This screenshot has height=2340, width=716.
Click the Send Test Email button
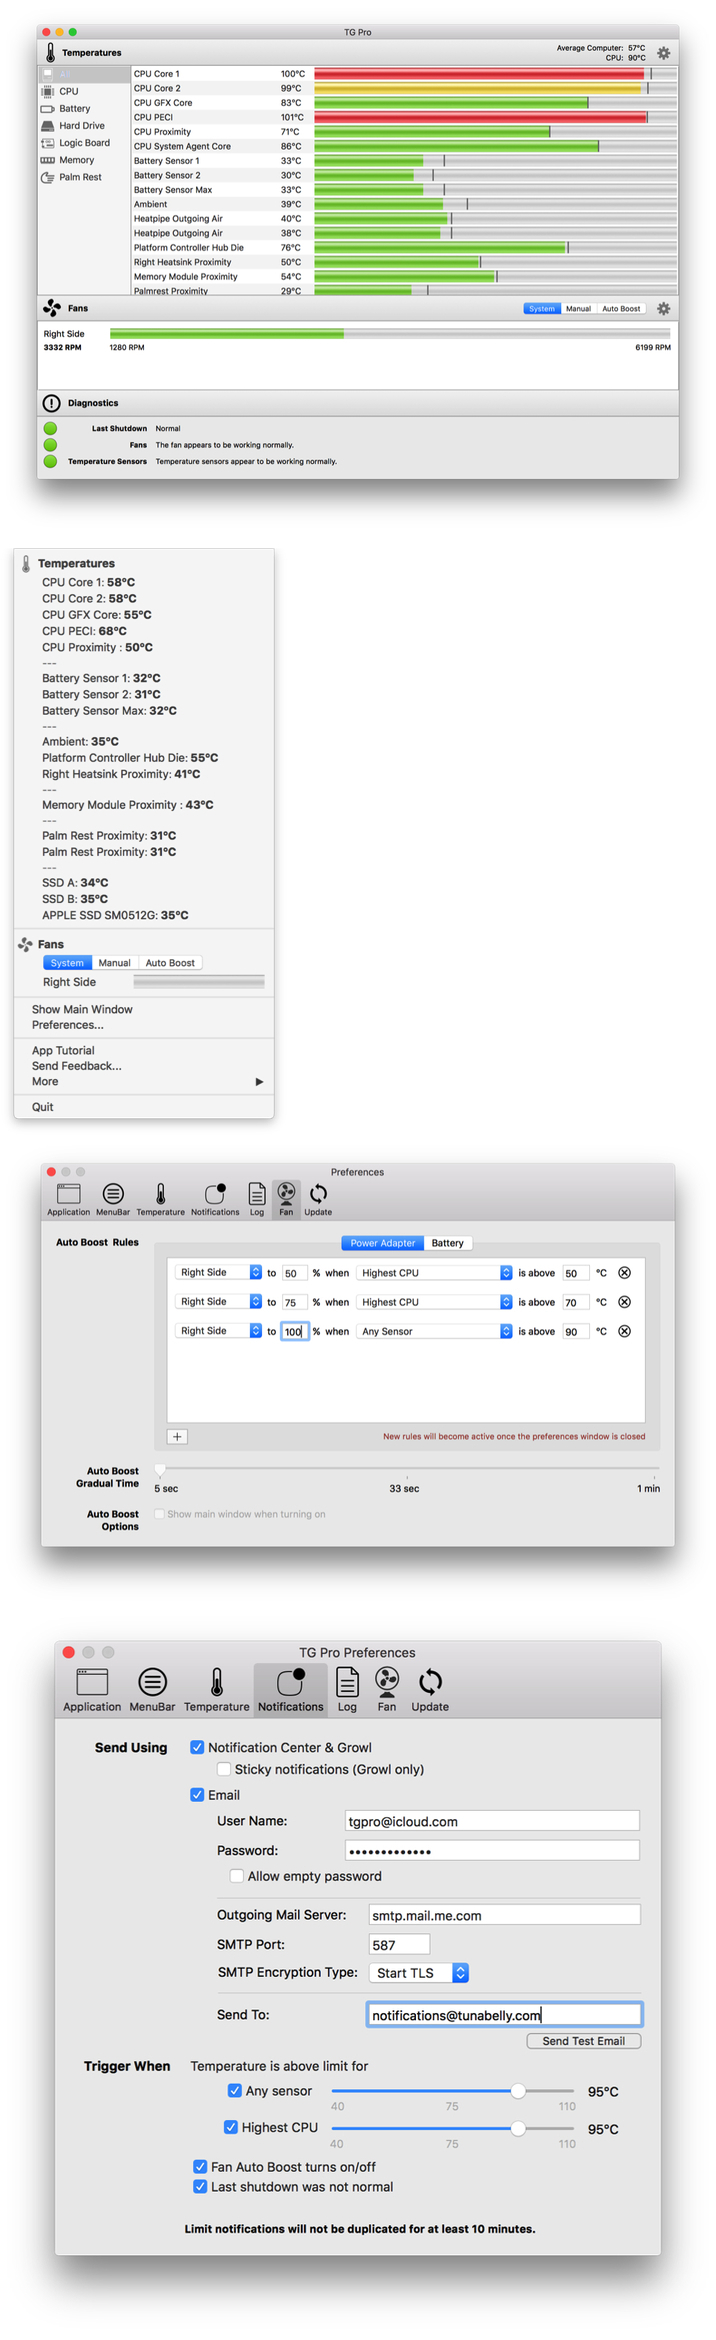point(583,2041)
